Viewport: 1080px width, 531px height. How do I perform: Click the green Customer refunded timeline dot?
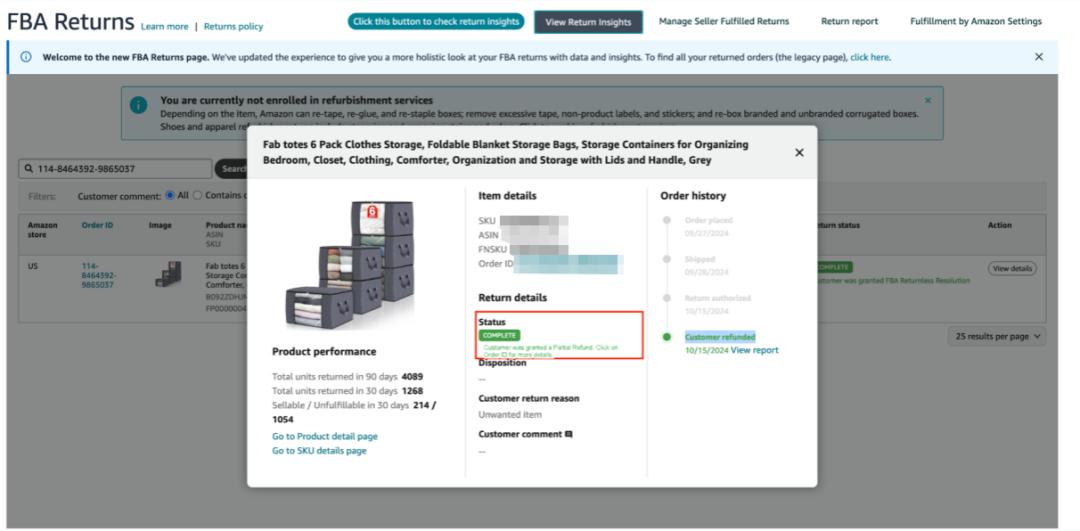667,337
